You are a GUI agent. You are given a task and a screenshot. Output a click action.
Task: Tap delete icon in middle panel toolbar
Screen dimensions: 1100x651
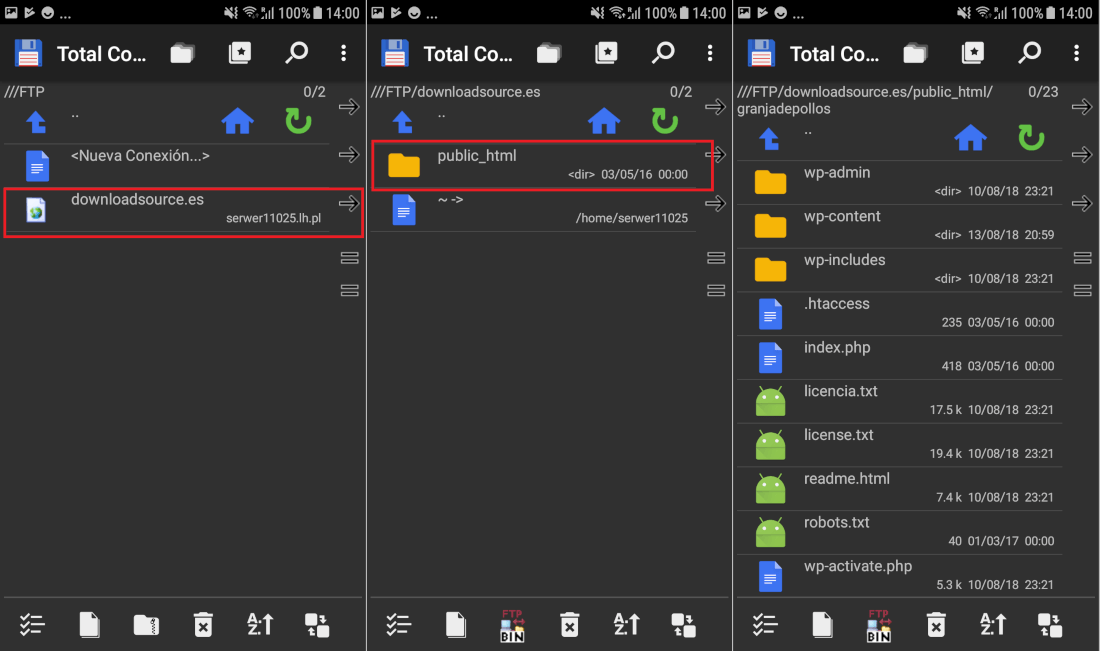570,624
